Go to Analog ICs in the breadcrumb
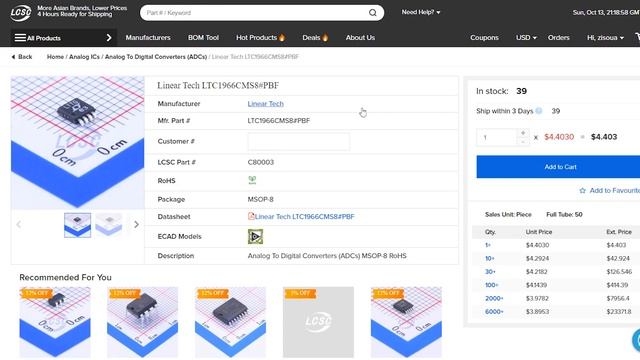The width and height of the screenshot is (640, 360). tap(84, 57)
